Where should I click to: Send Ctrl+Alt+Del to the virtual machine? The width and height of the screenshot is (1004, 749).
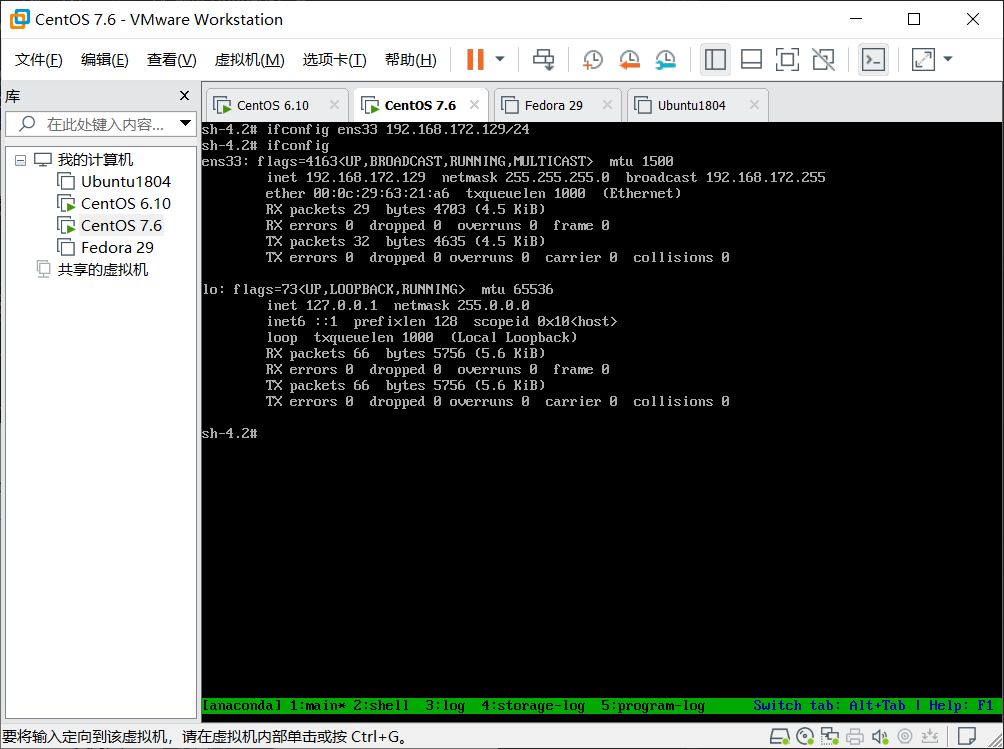(544, 60)
